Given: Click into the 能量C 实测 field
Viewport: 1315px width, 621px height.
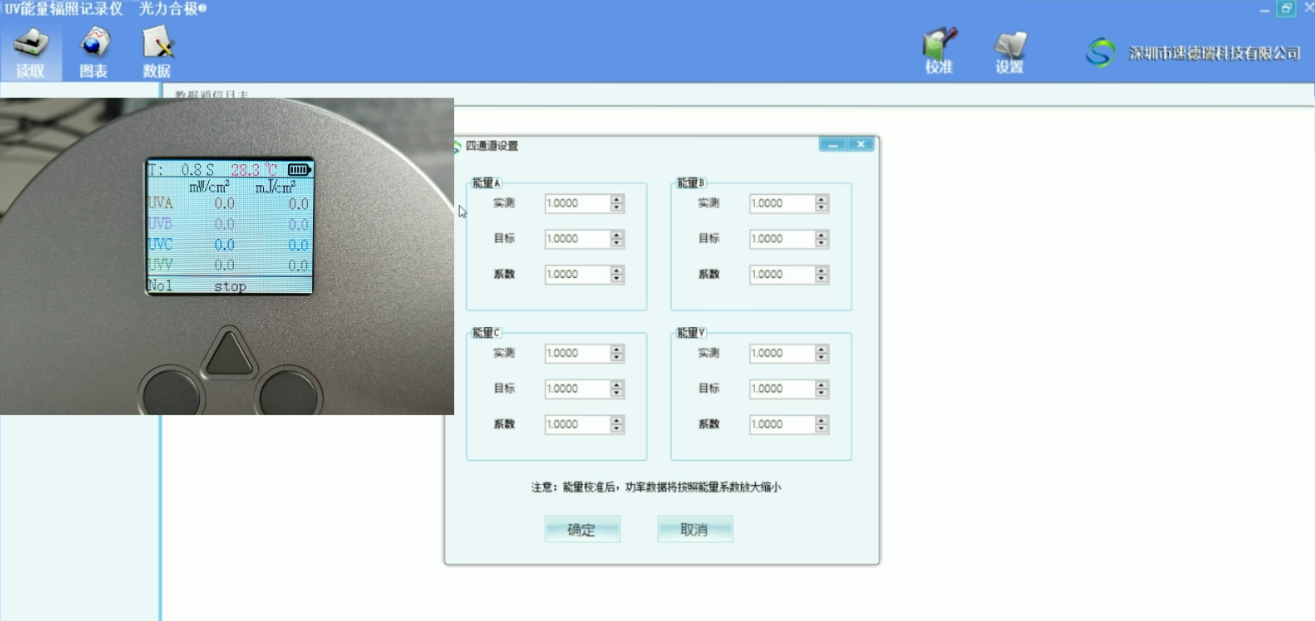Looking at the screenshot, I should coord(577,353).
